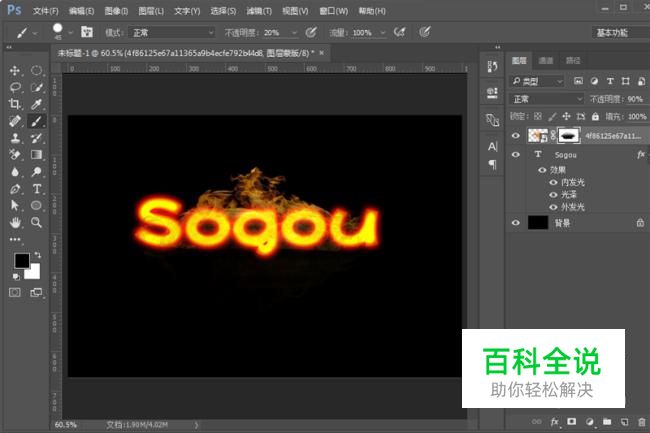
Task: Hide the Sogou text layer
Action: [516, 155]
